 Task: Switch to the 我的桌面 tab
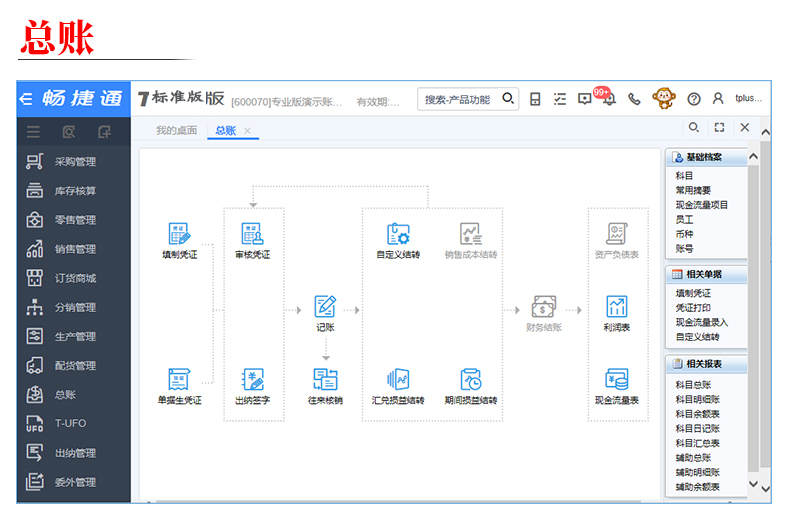(x=176, y=130)
